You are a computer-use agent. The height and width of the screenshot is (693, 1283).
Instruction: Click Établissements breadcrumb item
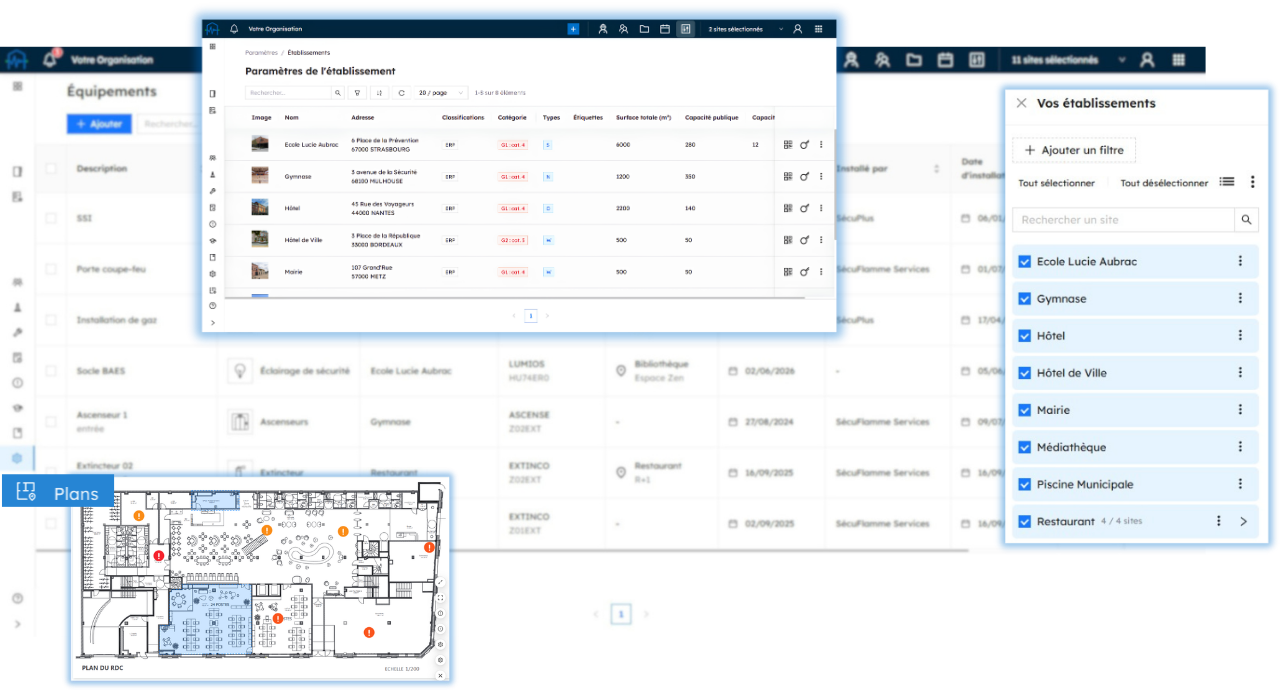(x=308, y=52)
